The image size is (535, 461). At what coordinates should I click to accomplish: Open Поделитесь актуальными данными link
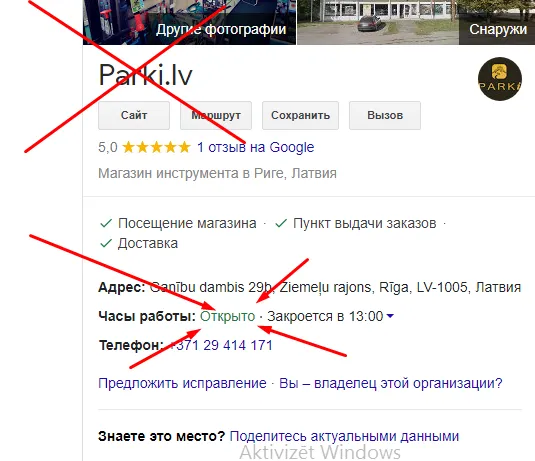click(344, 436)
